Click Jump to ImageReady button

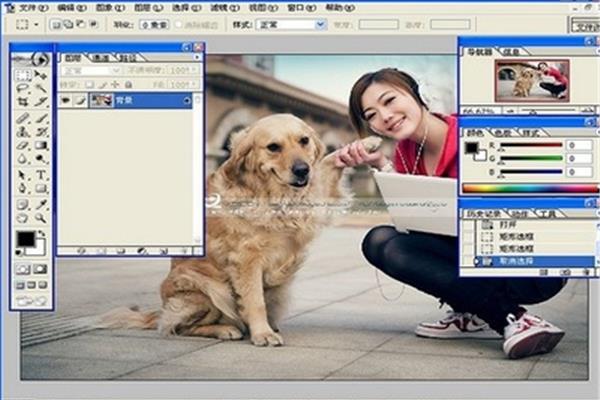click(32, 301)
